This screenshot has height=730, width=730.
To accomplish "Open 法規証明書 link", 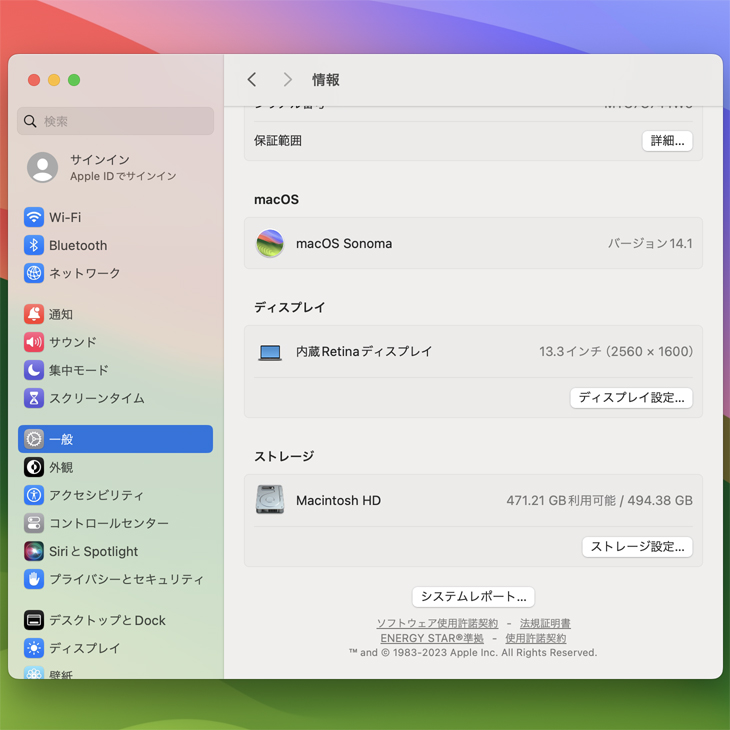I will [x=545, y=623].
